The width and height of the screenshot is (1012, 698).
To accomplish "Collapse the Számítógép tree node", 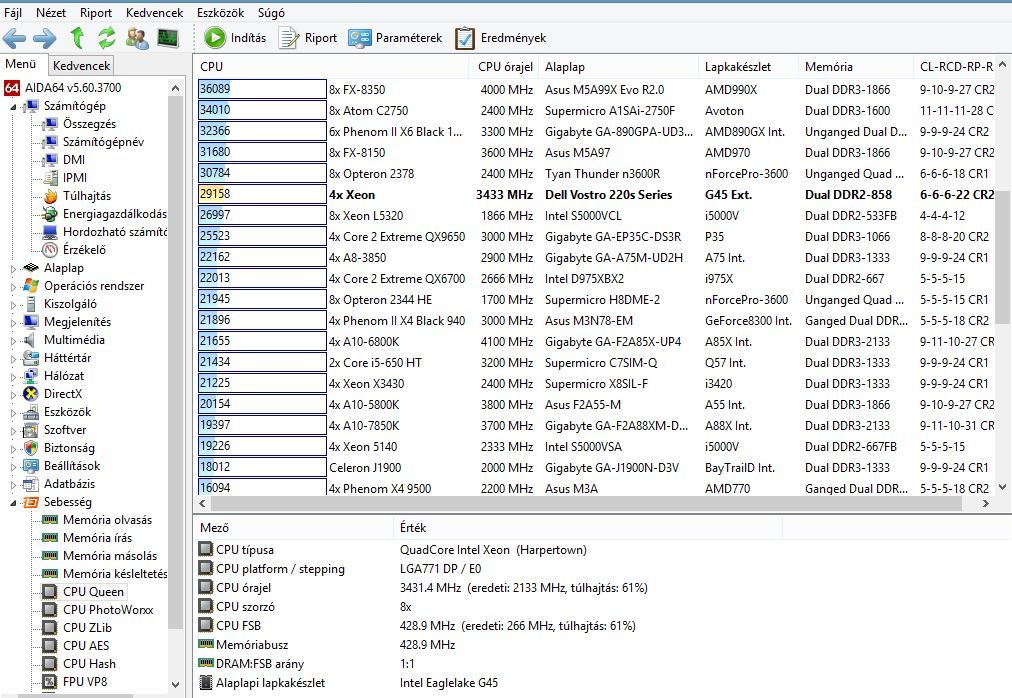I will click(x=14, y=106).
